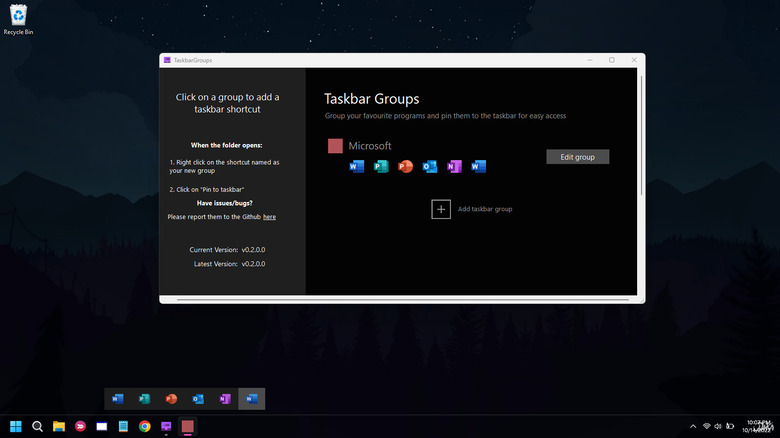Select the Microsoft group name label
780x438 pixels.
point(370,146)
